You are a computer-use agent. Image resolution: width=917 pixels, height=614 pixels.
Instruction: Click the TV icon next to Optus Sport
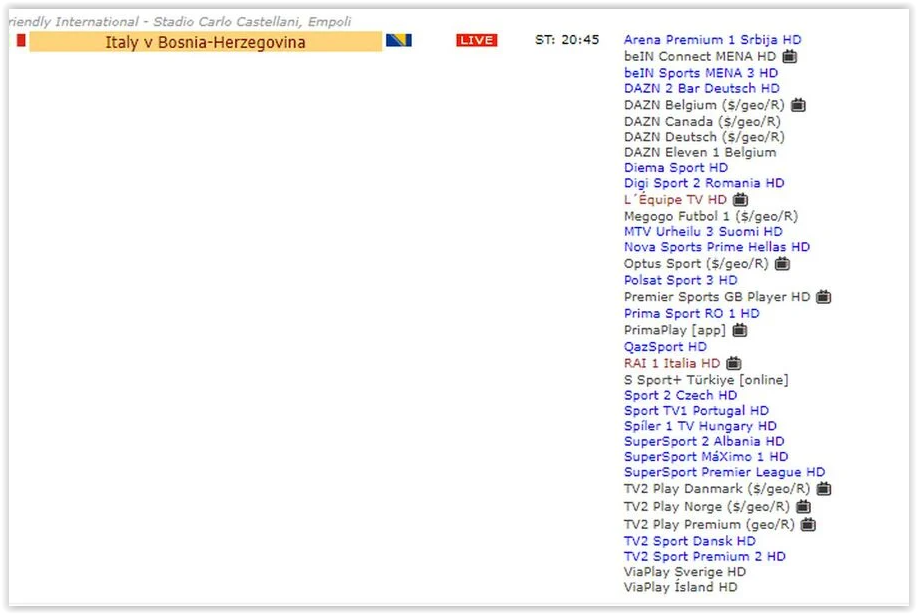point(782,264)
